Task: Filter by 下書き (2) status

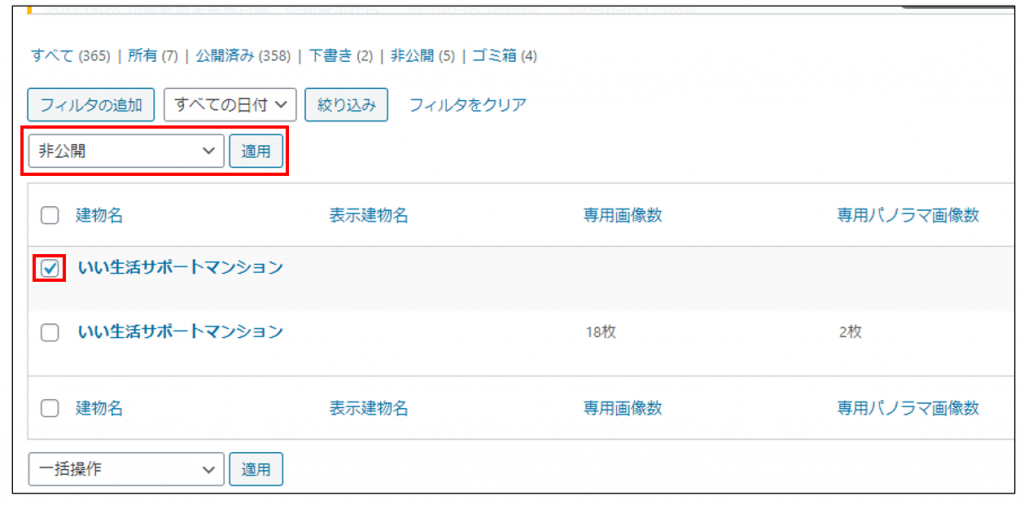Action: 341,56
